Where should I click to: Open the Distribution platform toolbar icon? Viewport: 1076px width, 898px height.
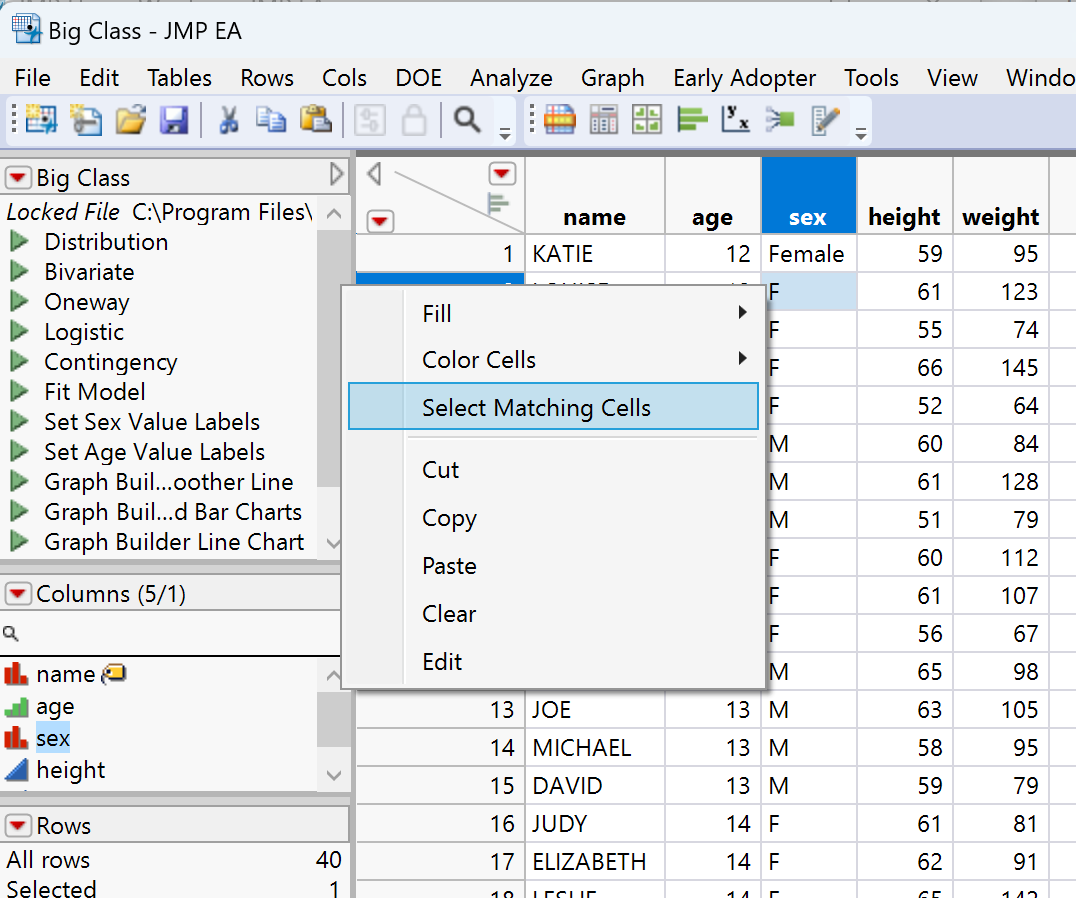690,121
